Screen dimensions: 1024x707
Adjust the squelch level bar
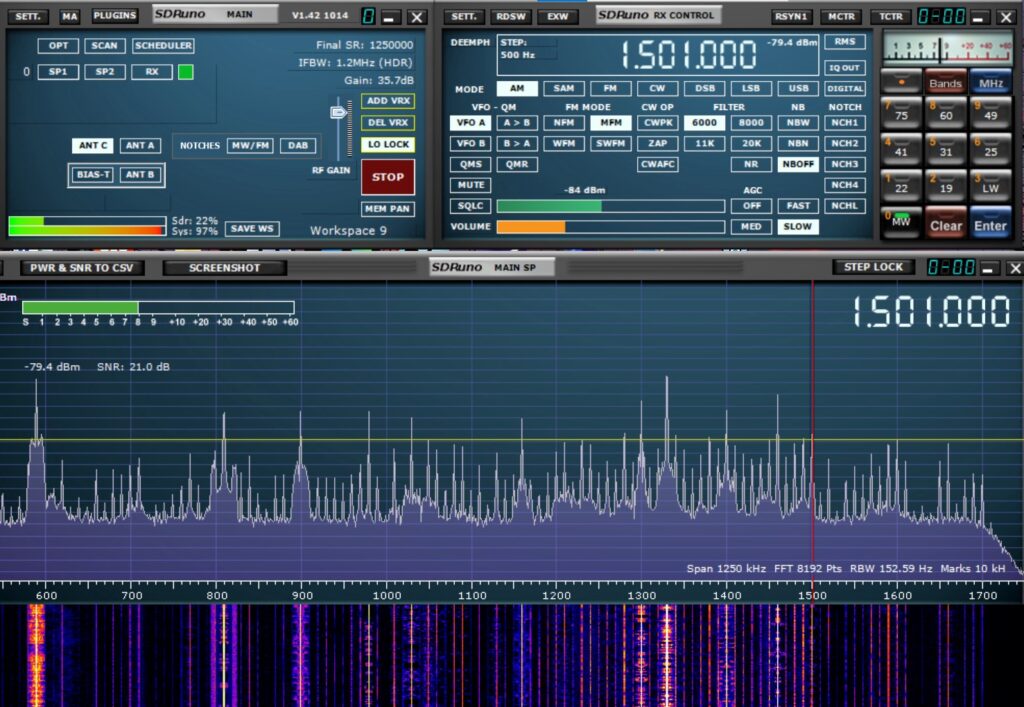(611, 206)
